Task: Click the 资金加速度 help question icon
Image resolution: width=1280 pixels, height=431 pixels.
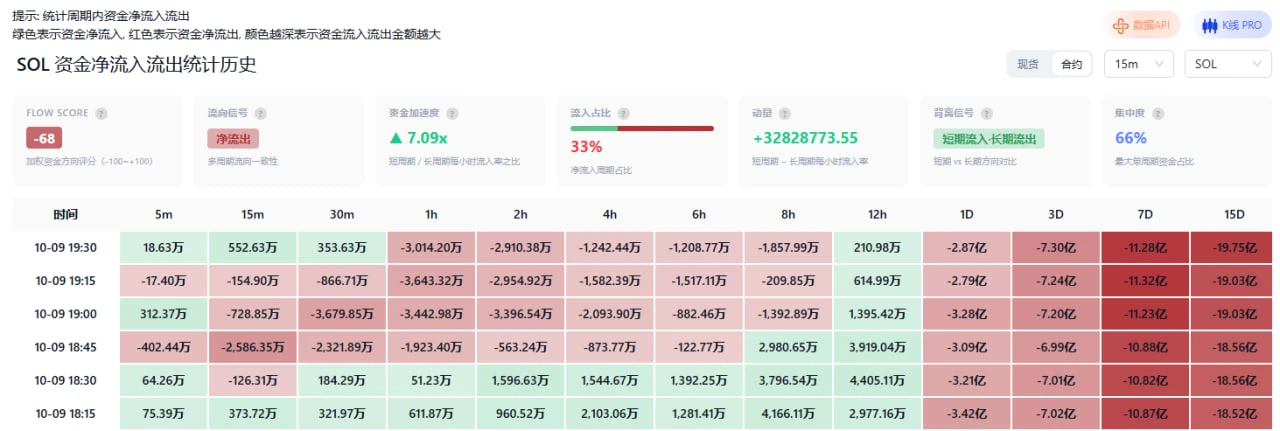Action: tap(454, 114)
